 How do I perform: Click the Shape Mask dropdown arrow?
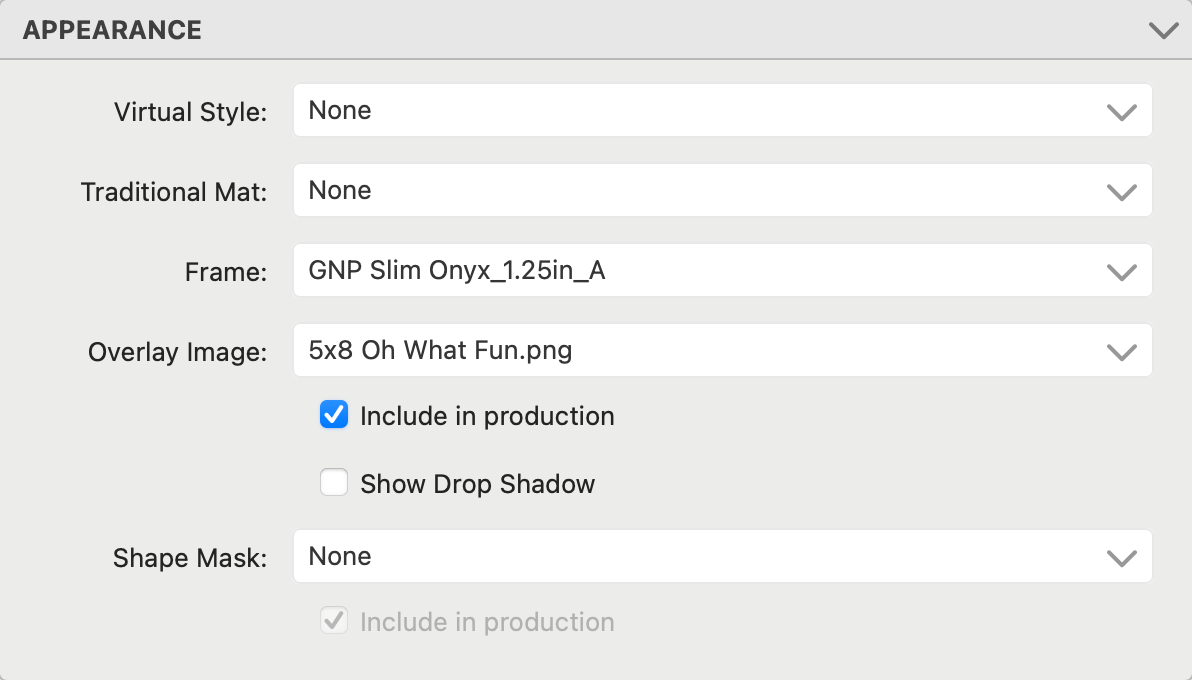pos(1122,557)
